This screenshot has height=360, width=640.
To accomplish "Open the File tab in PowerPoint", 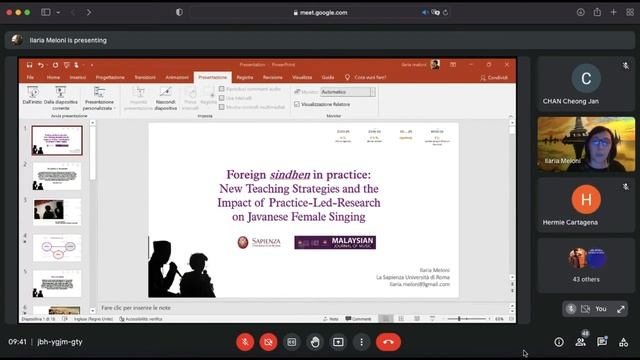I will click(30, 77).
